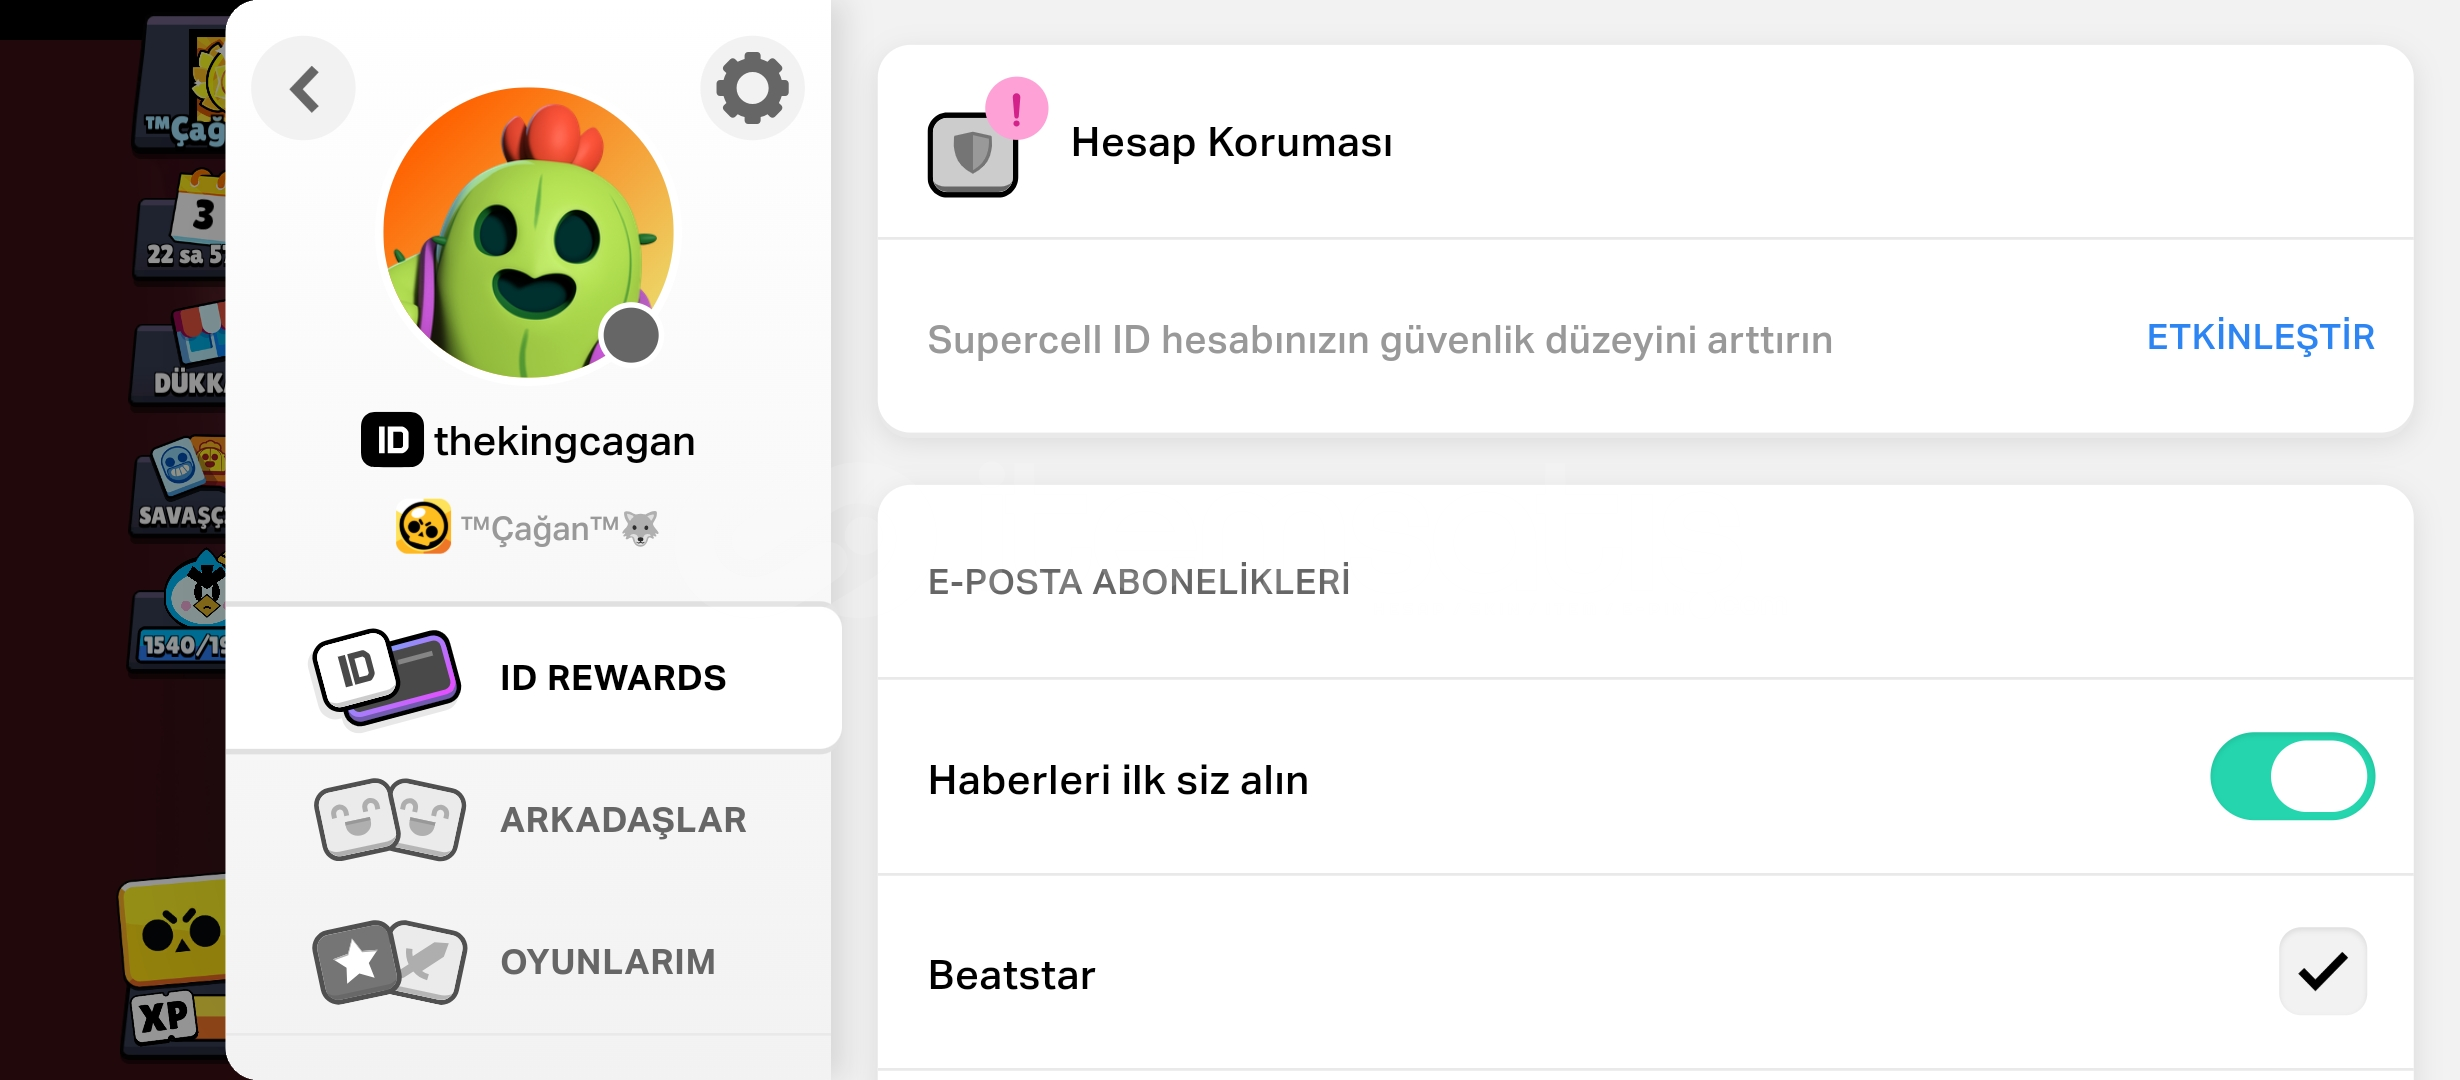Go back with the left chevron arrow
The width and height of the screenshot is (2460, 1080).
tap(304, 88)
